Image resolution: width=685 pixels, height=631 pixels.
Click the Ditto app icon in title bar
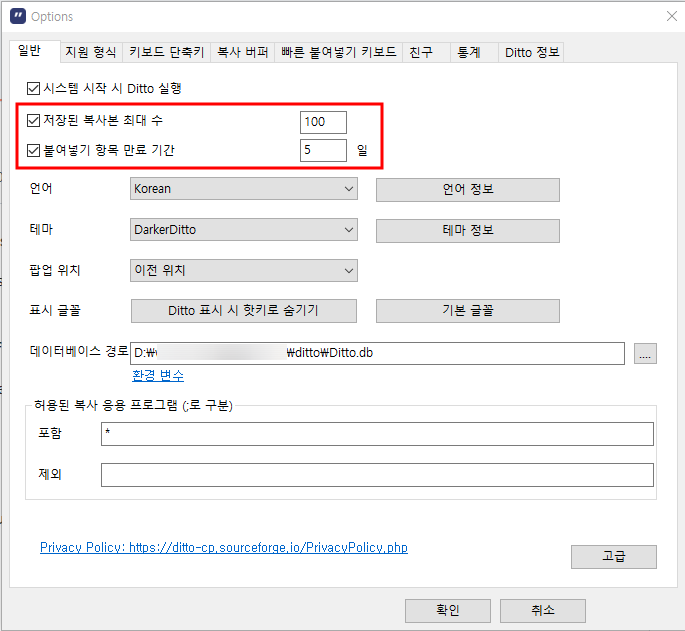(x=18, y=16)
